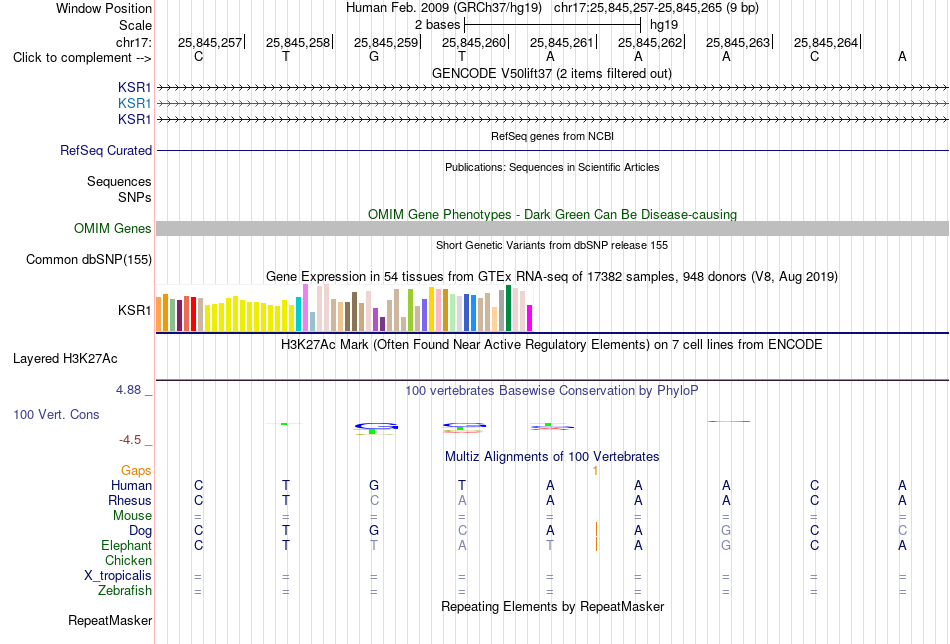Select the Zebrafish species label
This screenshot has width=950, height=644.
click(x=125, y=590)
